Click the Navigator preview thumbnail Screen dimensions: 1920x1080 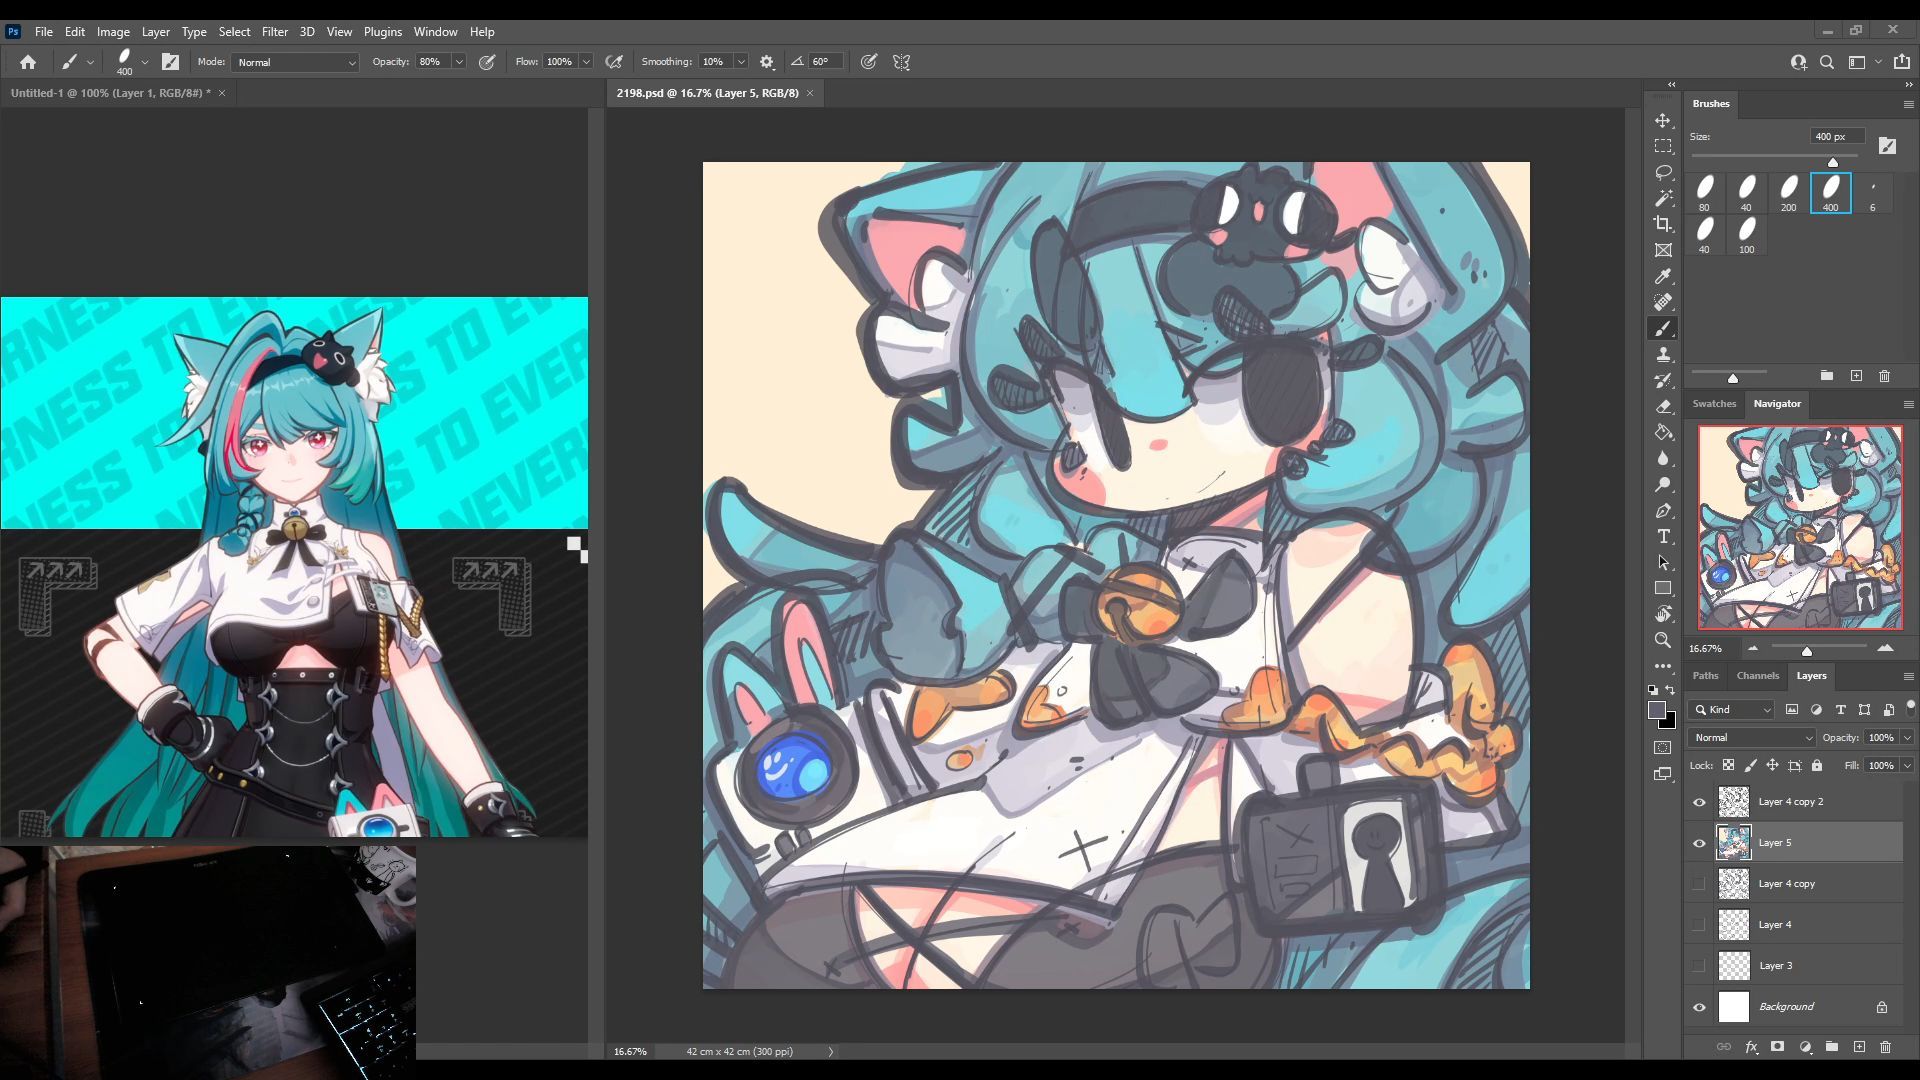pyautogui.click(x=1800, y=528)
